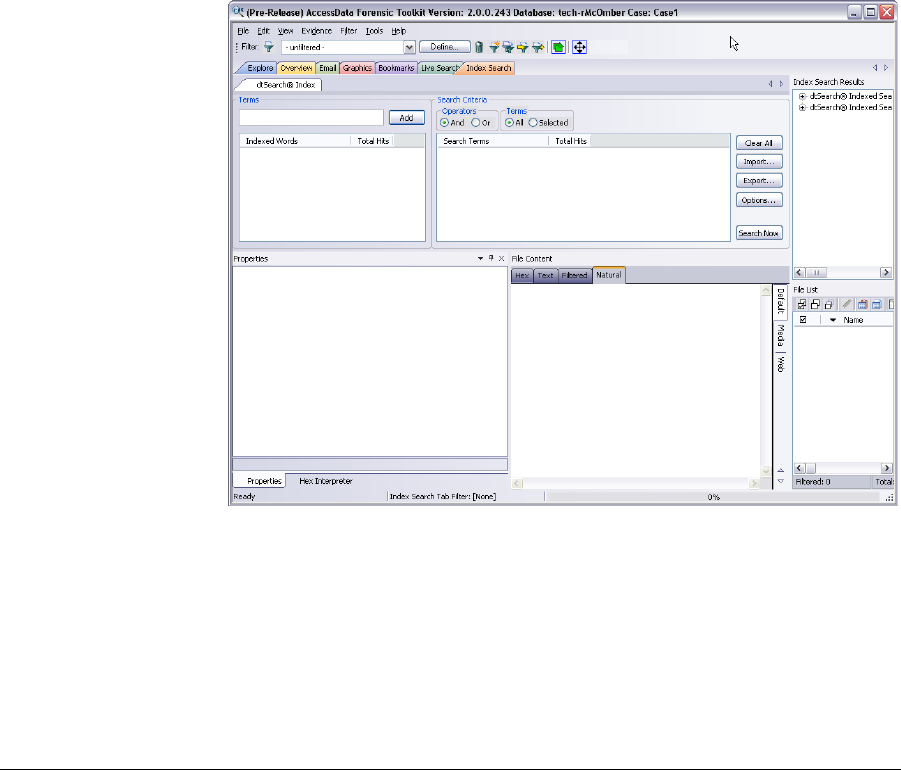
Task: Click right arrow beside dtSearch Index tab row
Action: click(x=781, y=84)
